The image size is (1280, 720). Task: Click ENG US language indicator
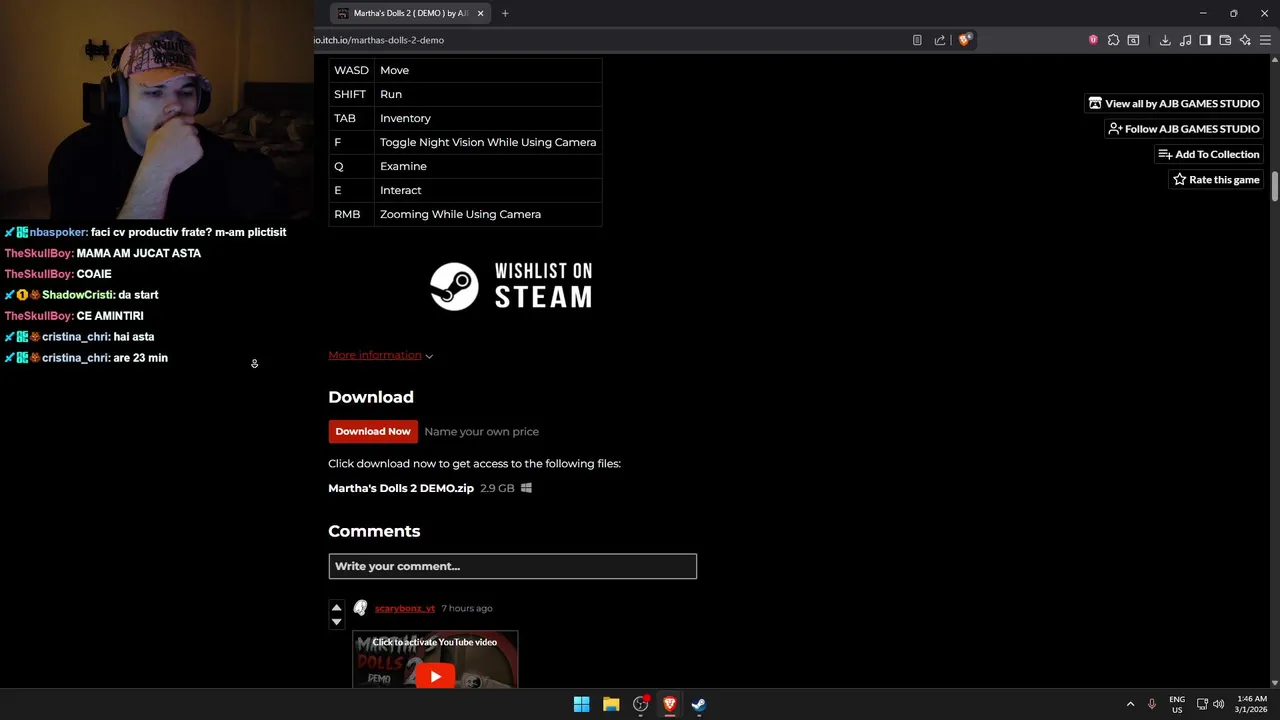point(1177,704)
